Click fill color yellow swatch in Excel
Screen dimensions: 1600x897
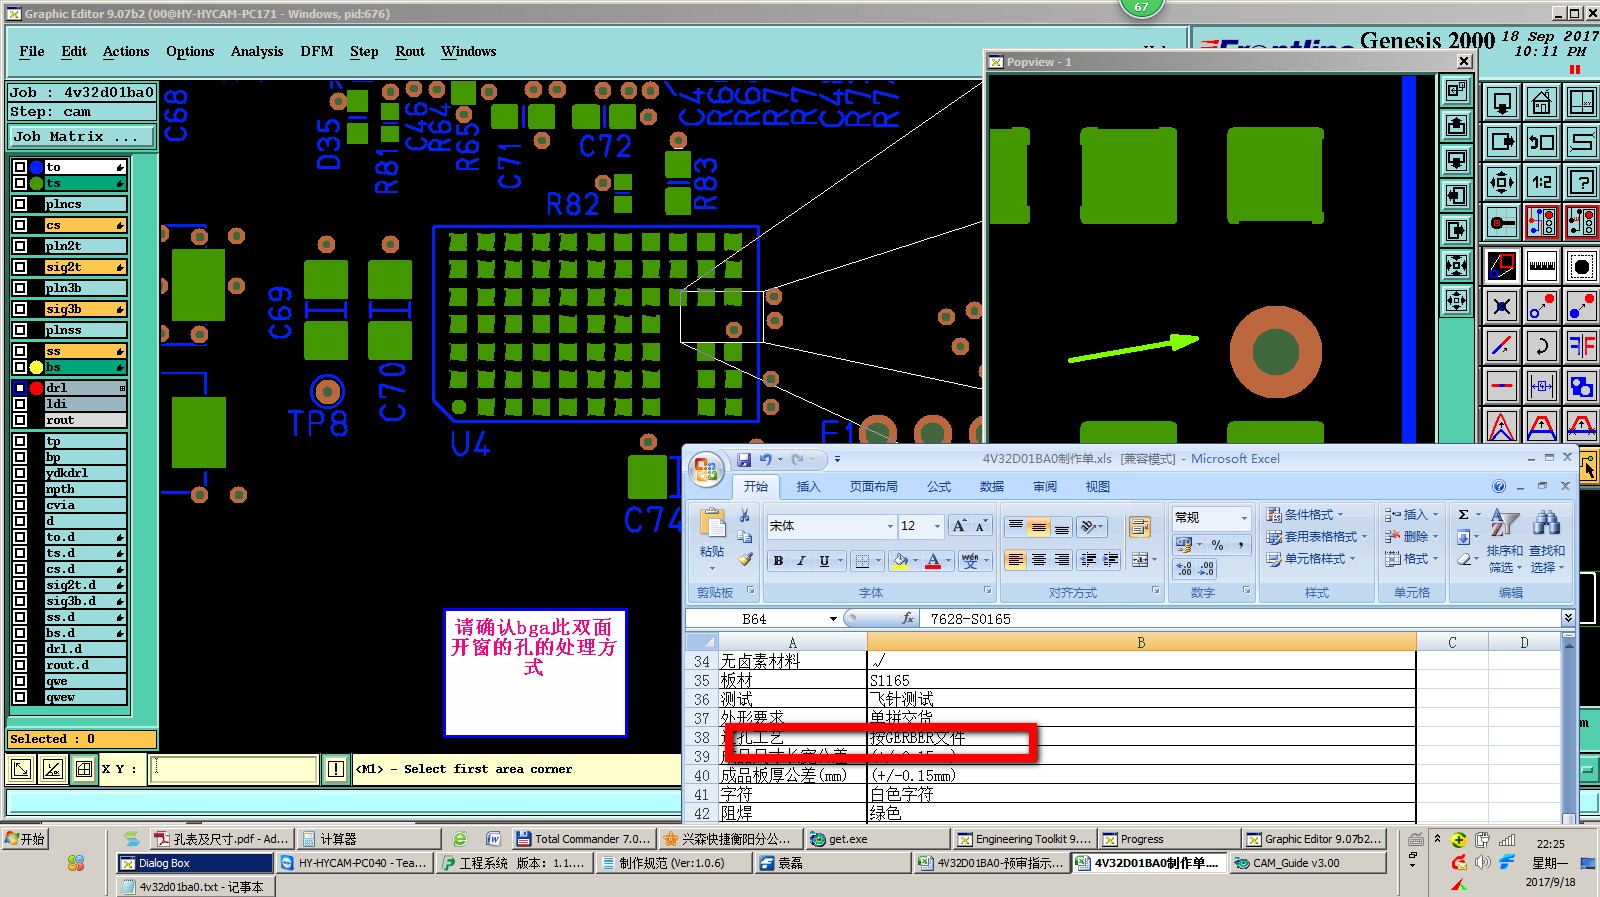pos(900,561)
